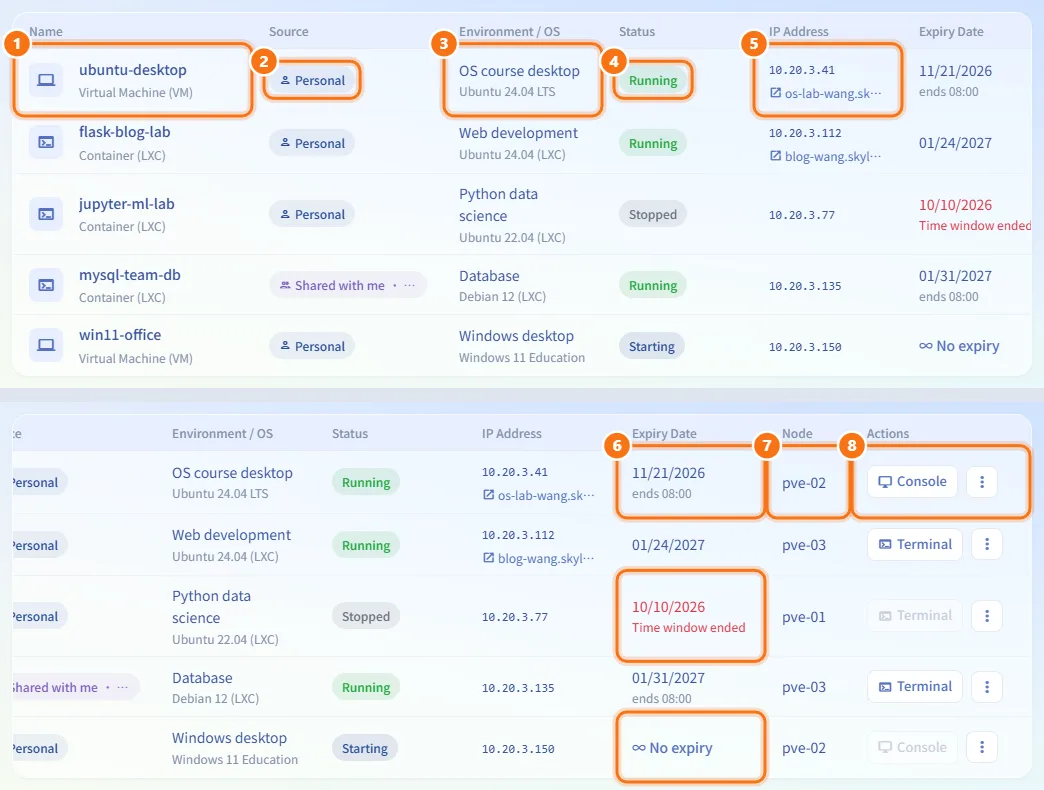Click the infinity icon in the win11-office row
Image resolution: width=1044 pixels, height=790 pixels.
click(925, 346)
